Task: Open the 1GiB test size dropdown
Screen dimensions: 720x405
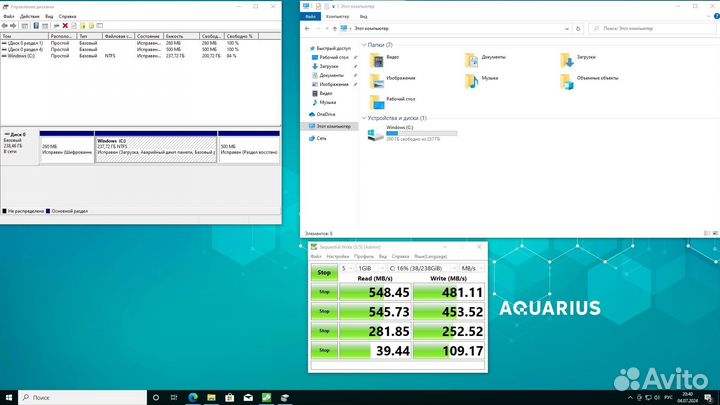Action: [371, 268]
